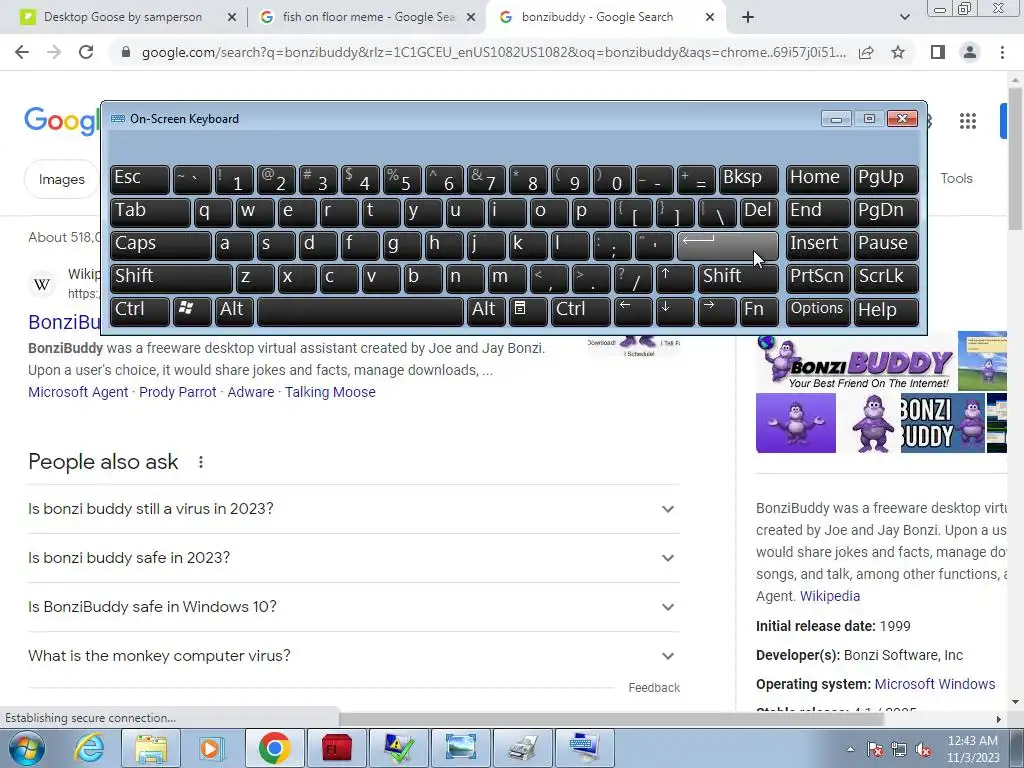Open purple gorilla arms-out thumbnail

pyautogui.click(x=795, y=423)
